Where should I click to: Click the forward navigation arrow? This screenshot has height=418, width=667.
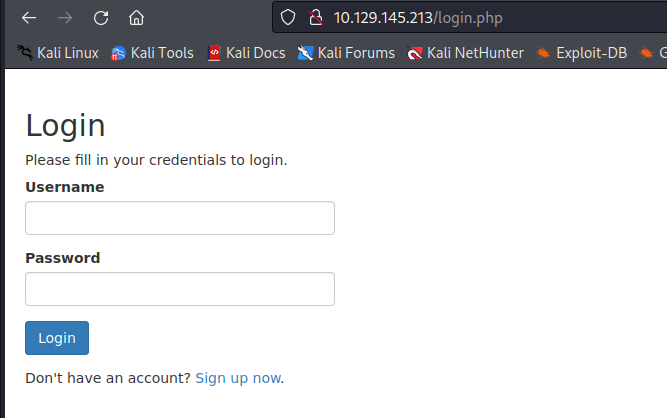point(65,18)
